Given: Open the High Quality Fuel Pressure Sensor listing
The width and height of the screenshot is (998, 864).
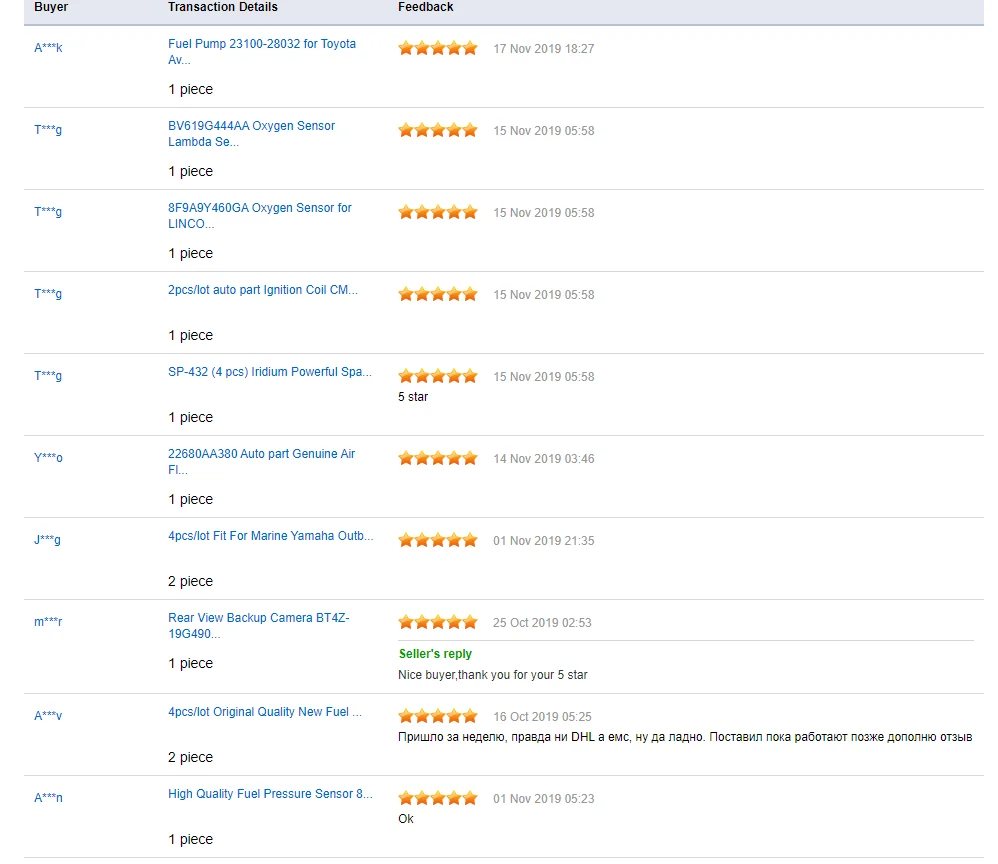Looking at the screenshot, I should 271,794.
